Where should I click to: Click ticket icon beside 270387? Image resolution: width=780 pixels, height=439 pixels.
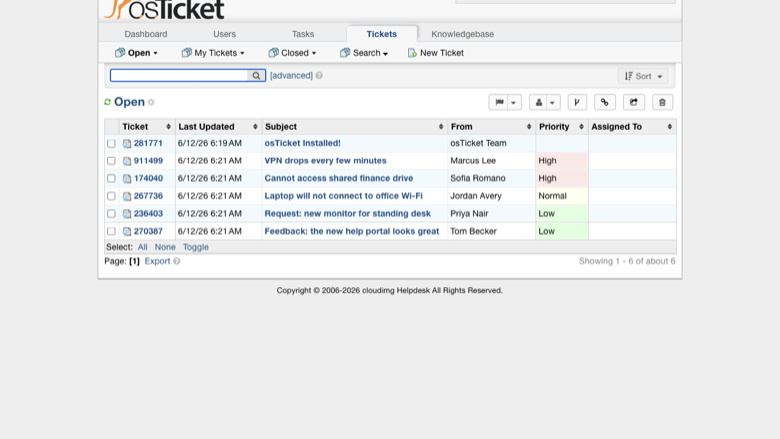127,232
